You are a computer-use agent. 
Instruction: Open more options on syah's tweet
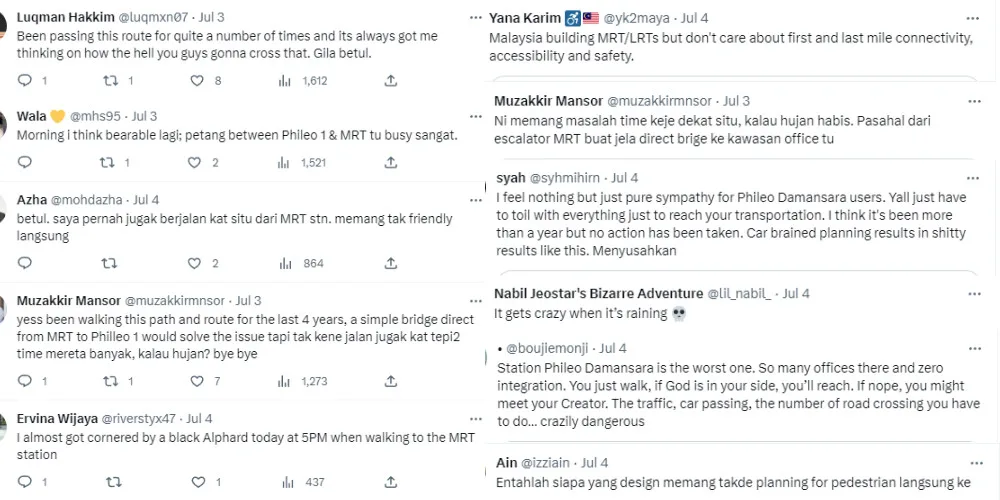[x=972, y=178]
